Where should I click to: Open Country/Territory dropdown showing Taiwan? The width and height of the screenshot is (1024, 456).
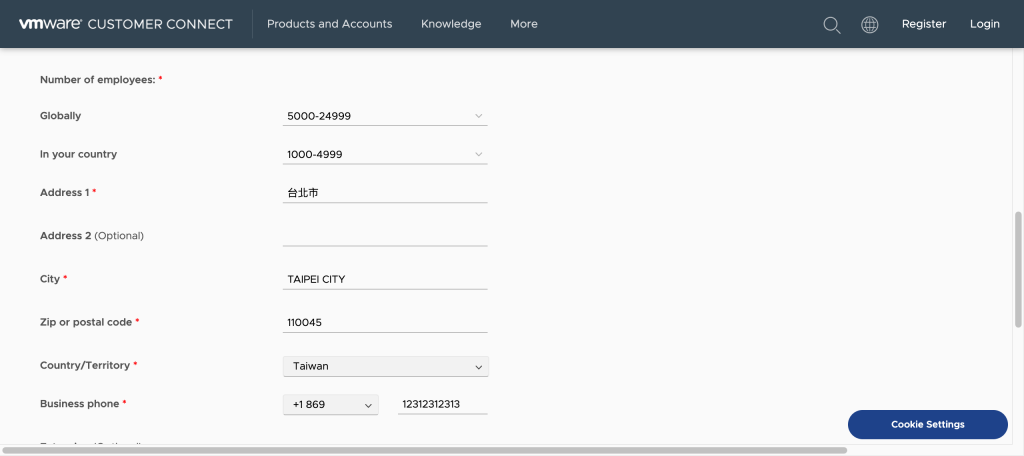coord(385,366)
